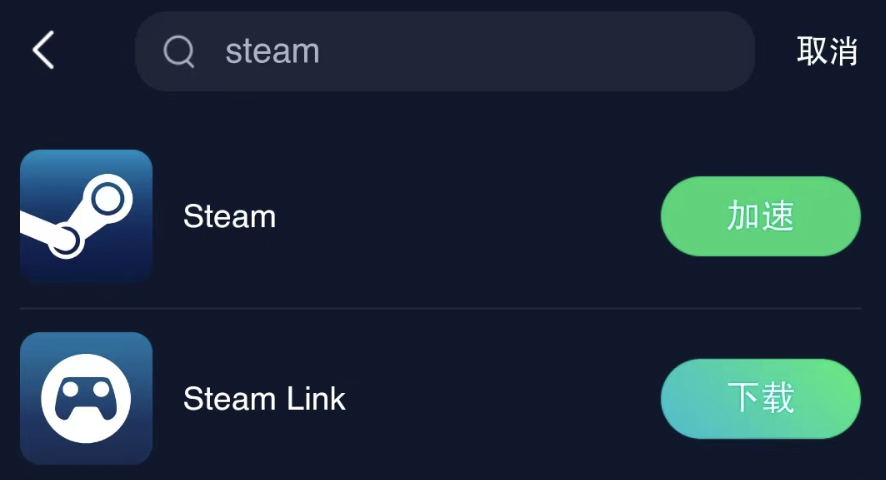This screenshot has width=886, height=480.
Task: Download Steam Link with the 下载 button
Action: [761, 399]
